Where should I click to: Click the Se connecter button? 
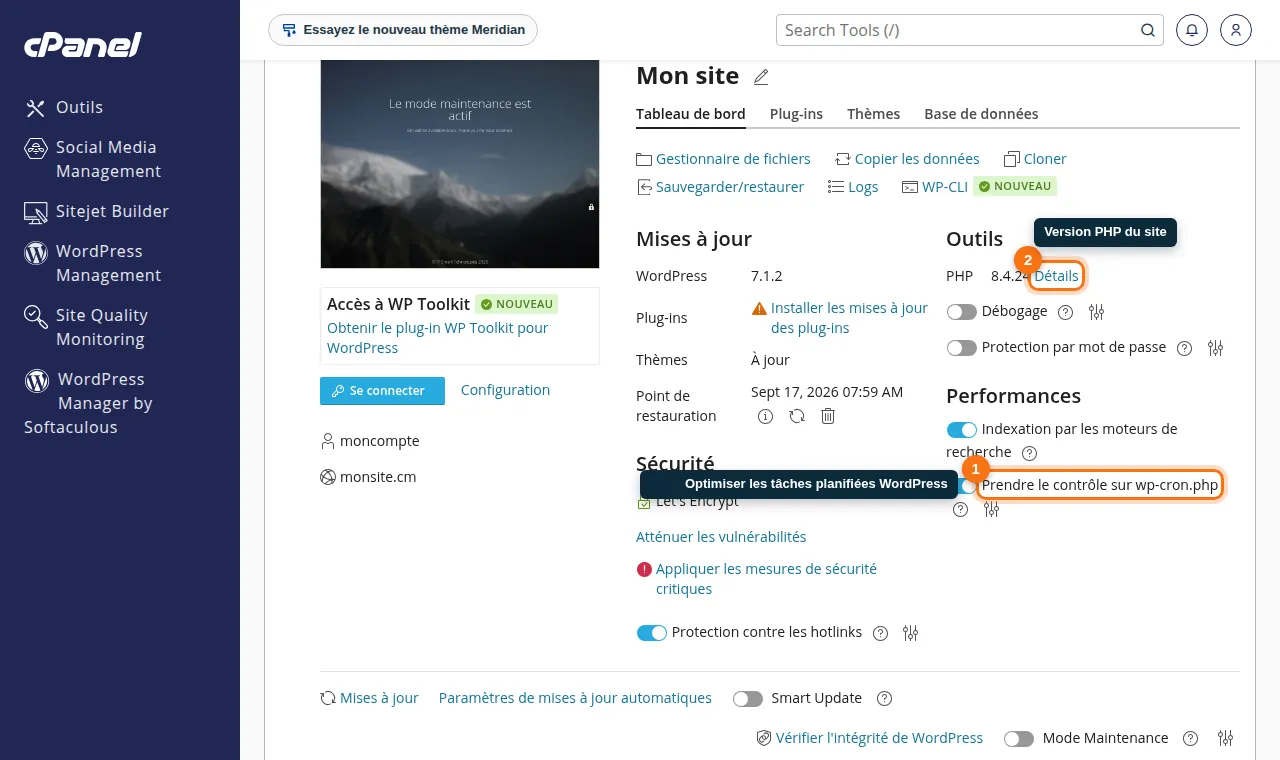(x=382, y=391)
